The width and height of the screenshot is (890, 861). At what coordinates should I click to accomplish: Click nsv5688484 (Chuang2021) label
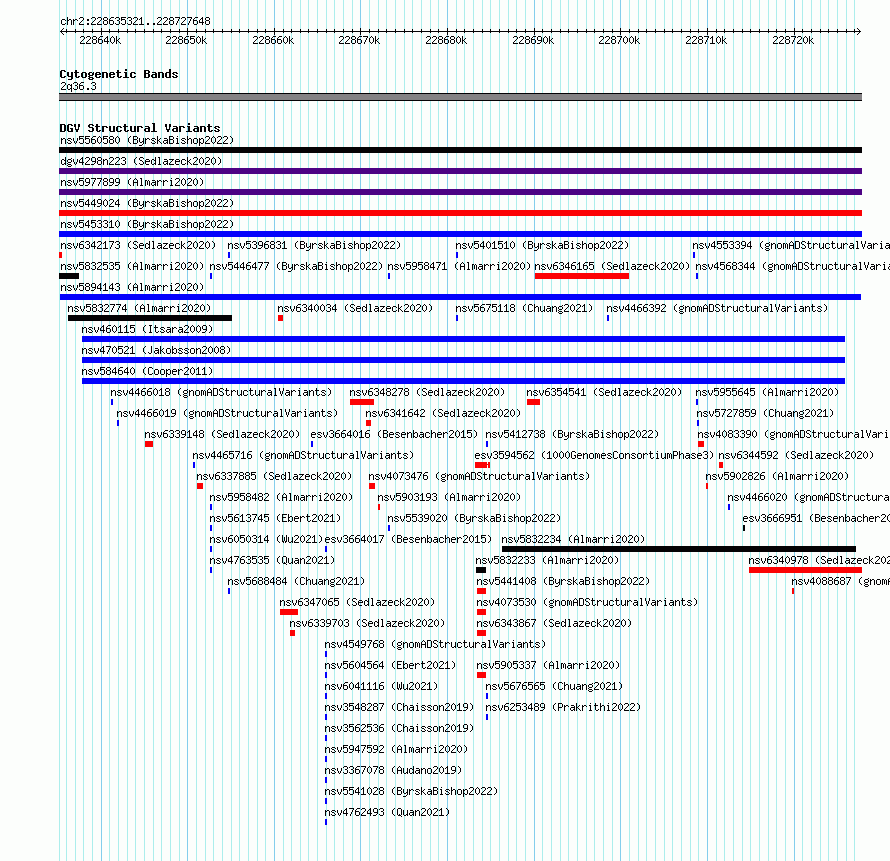[296, 581]
